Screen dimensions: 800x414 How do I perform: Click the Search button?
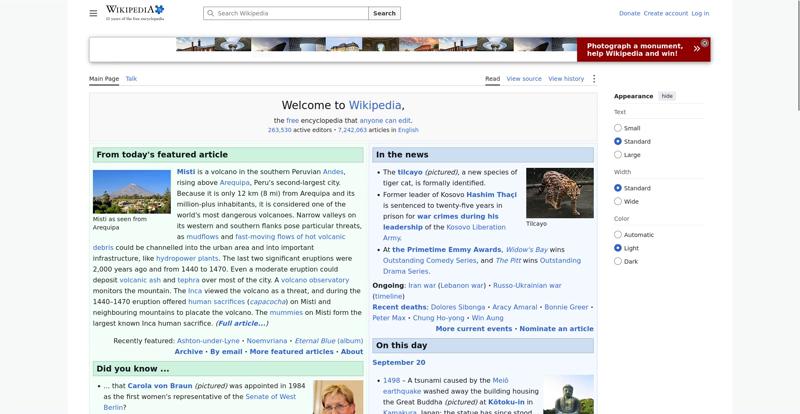tap(384, 13)
